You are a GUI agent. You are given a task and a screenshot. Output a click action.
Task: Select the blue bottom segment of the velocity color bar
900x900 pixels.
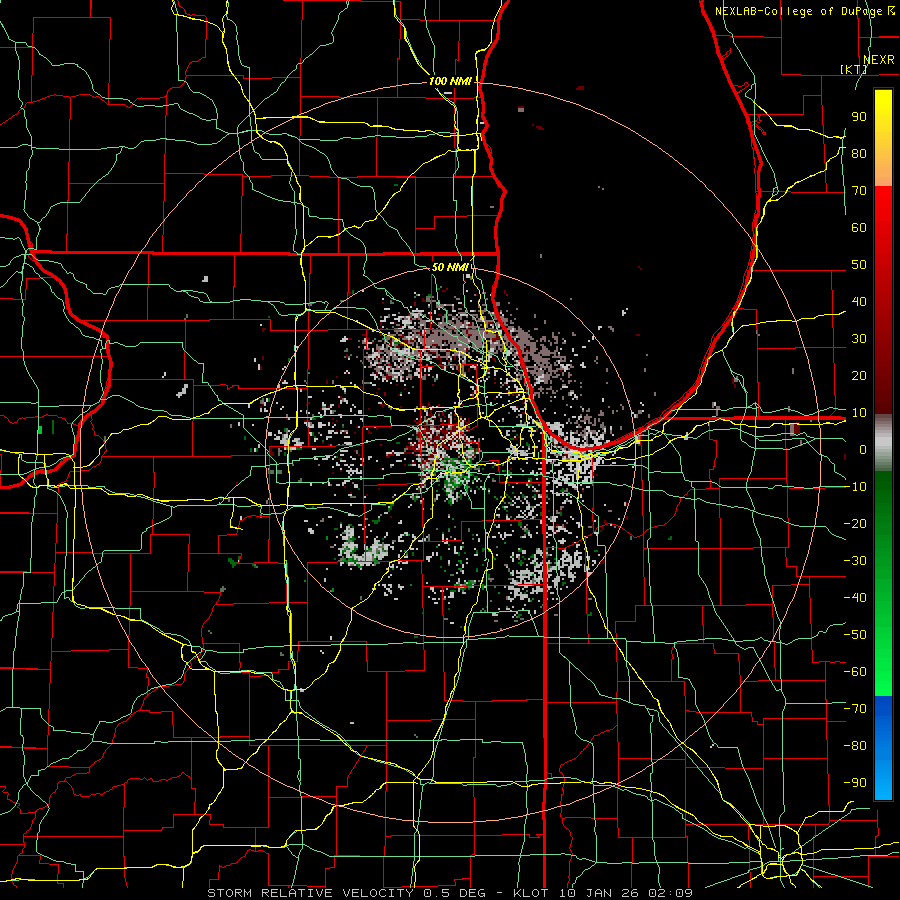click(x=883, y=747)
